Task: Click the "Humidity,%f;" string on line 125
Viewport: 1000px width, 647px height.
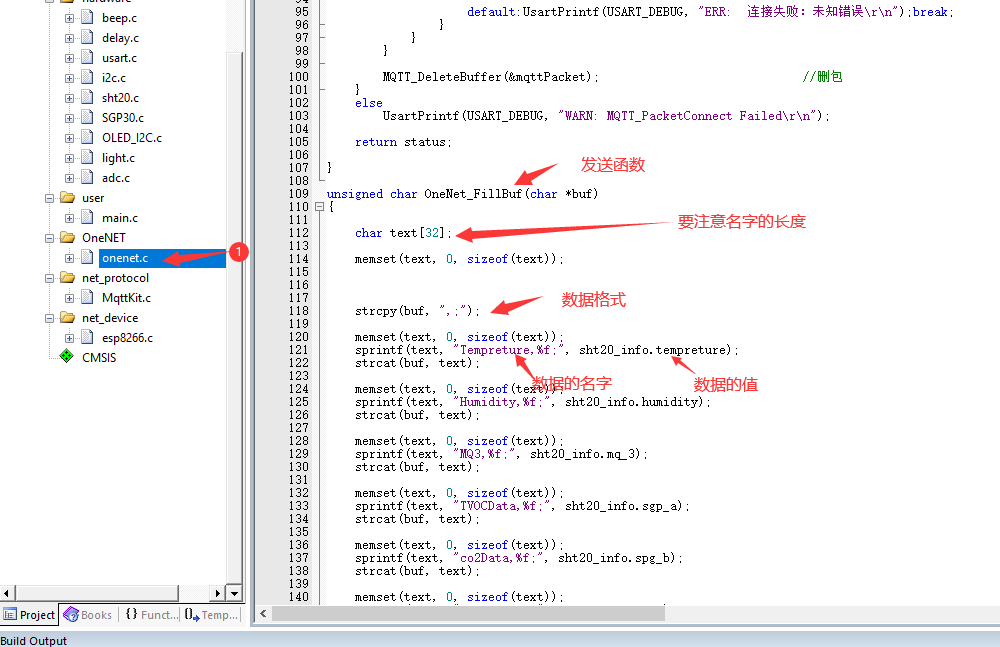Action: point(504,402)
